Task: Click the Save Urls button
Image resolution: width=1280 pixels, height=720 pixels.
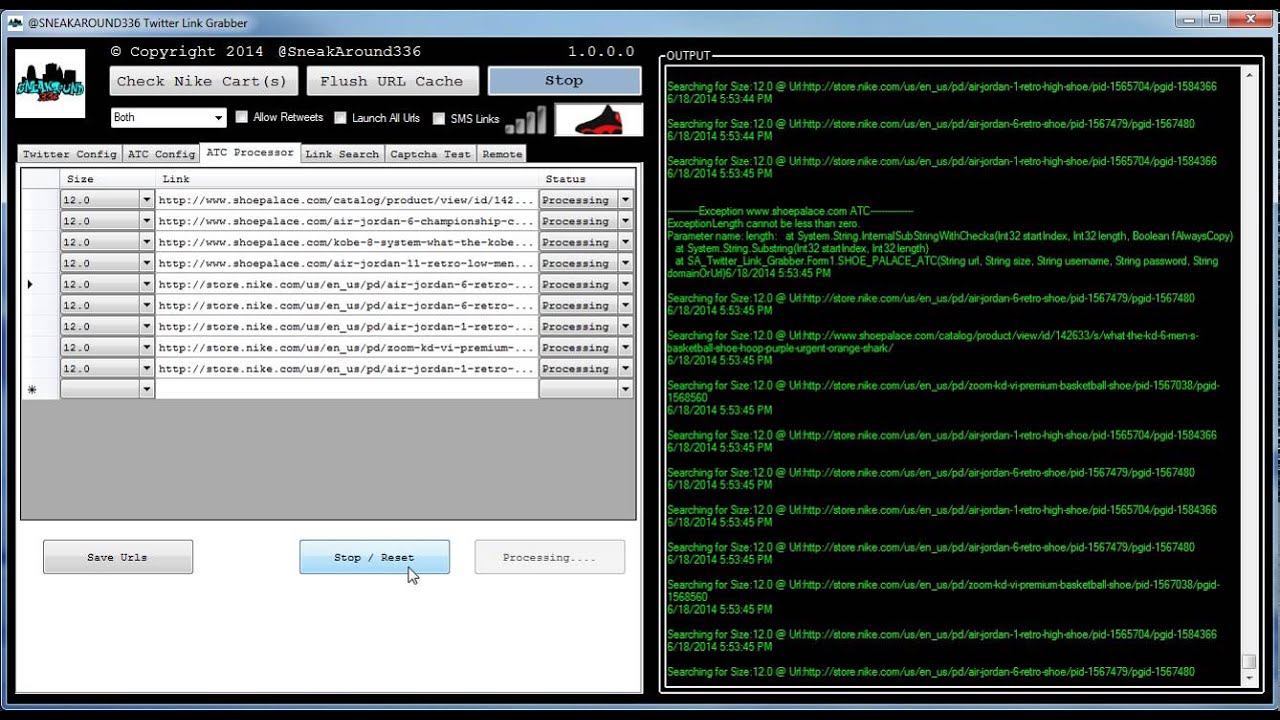Action: click(x=117, y=557)
